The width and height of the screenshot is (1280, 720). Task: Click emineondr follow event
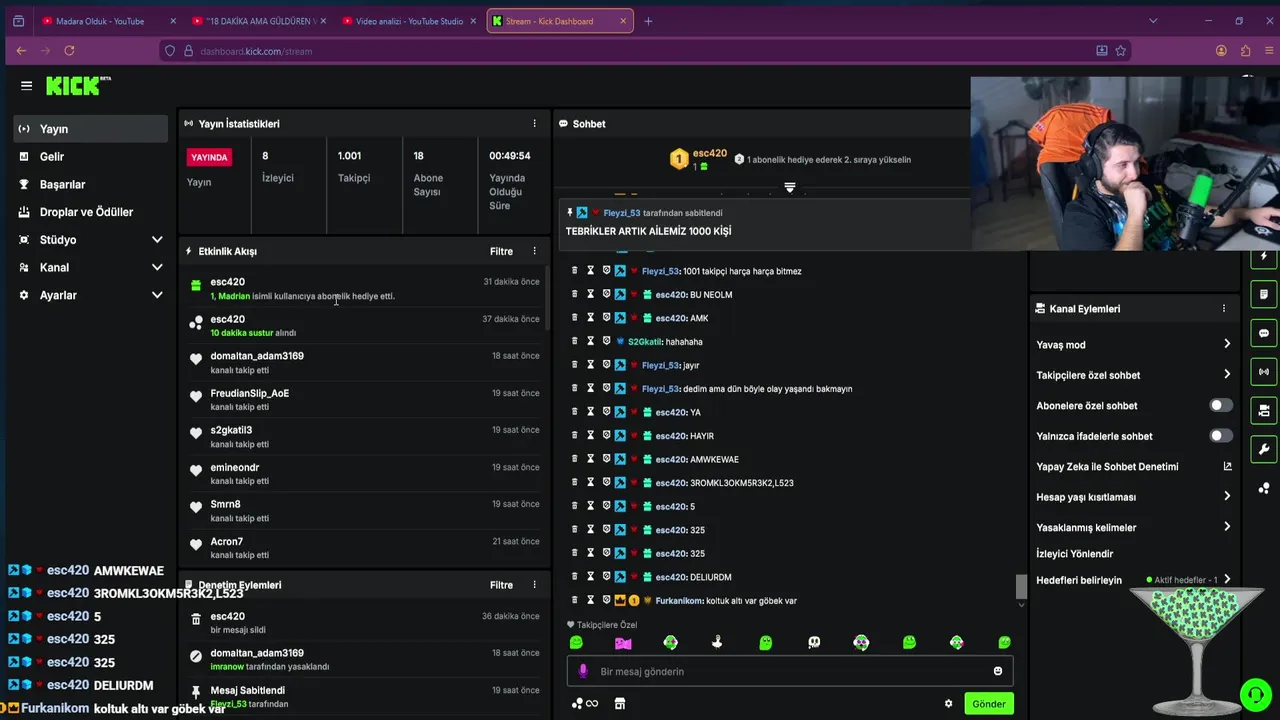tap(364, 473)
